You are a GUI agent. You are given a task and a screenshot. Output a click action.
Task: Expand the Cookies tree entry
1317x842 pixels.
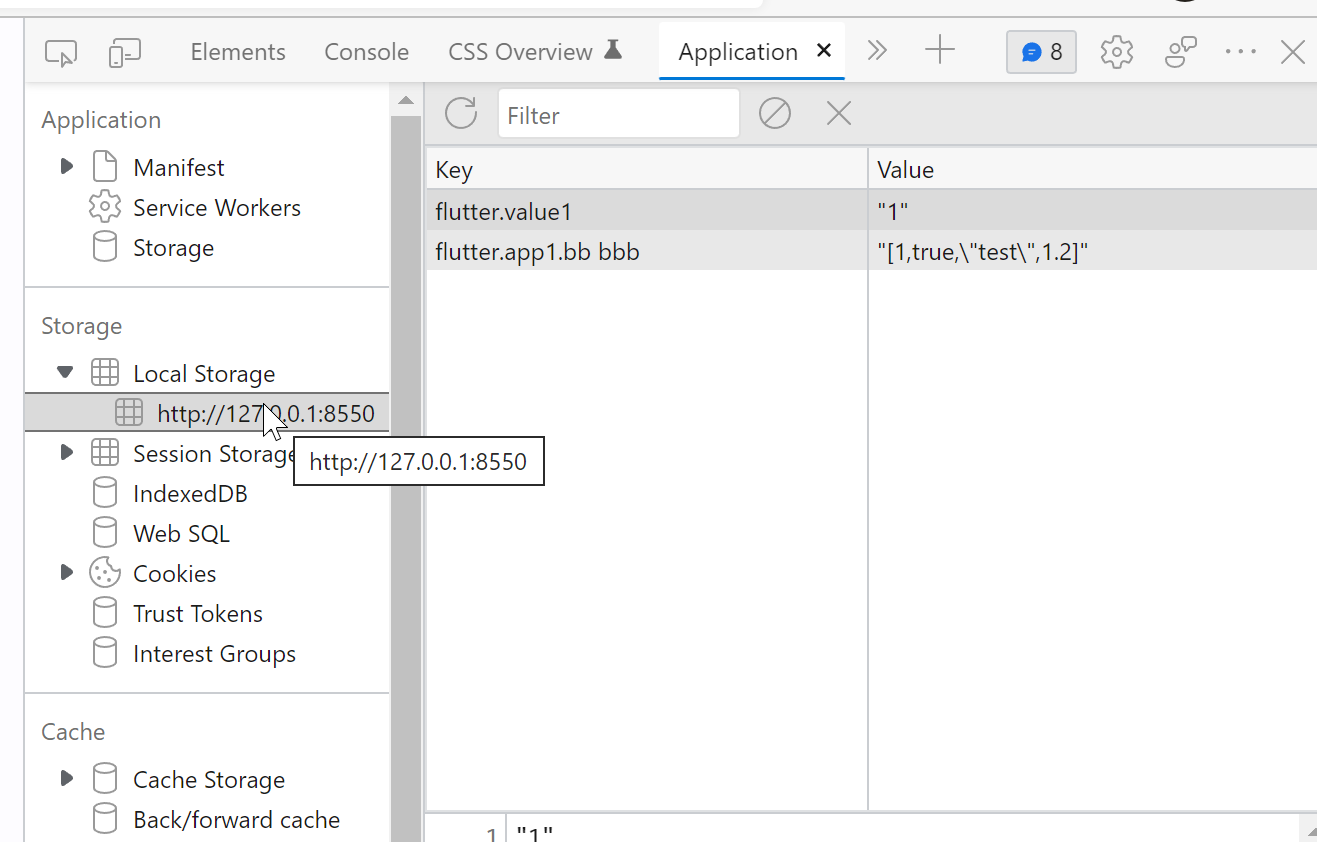click(65, 572)
